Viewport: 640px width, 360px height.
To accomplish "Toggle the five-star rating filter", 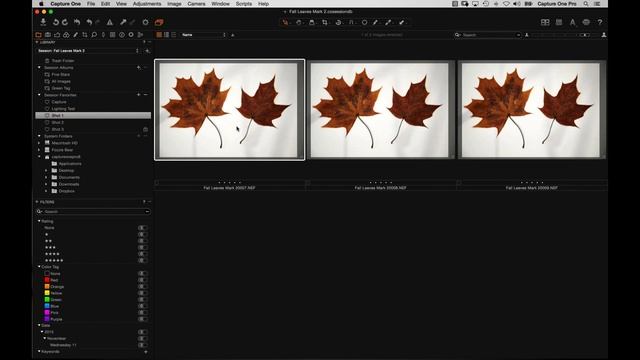I will [142, 260].
